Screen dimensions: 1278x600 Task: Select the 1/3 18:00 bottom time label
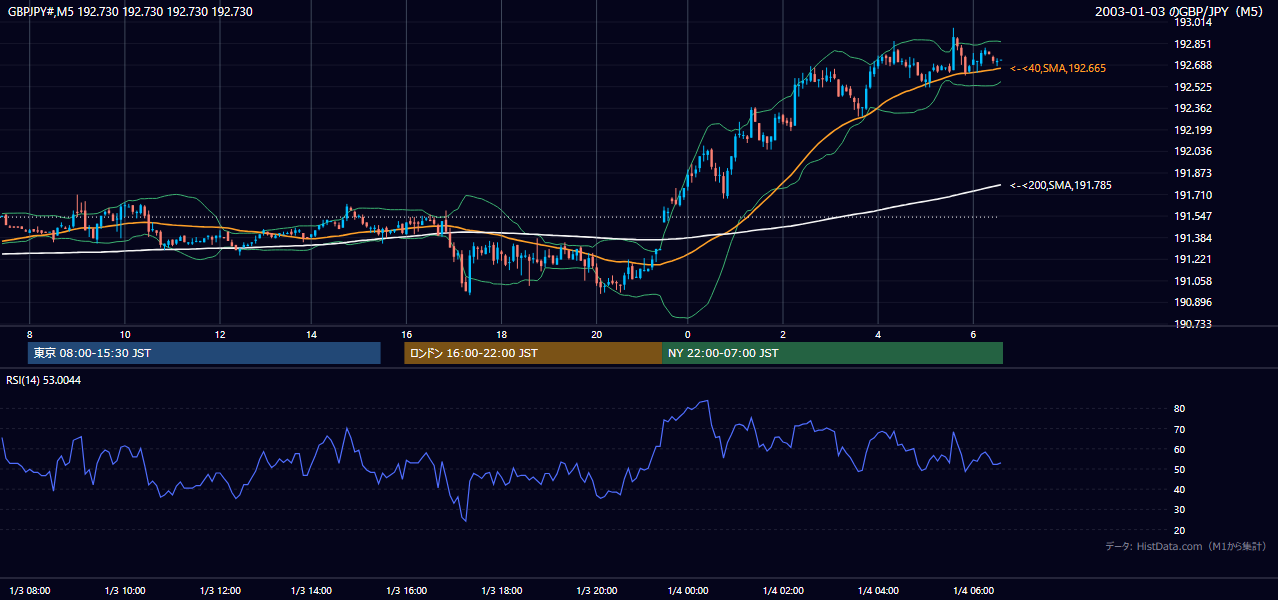coord(502,590)
